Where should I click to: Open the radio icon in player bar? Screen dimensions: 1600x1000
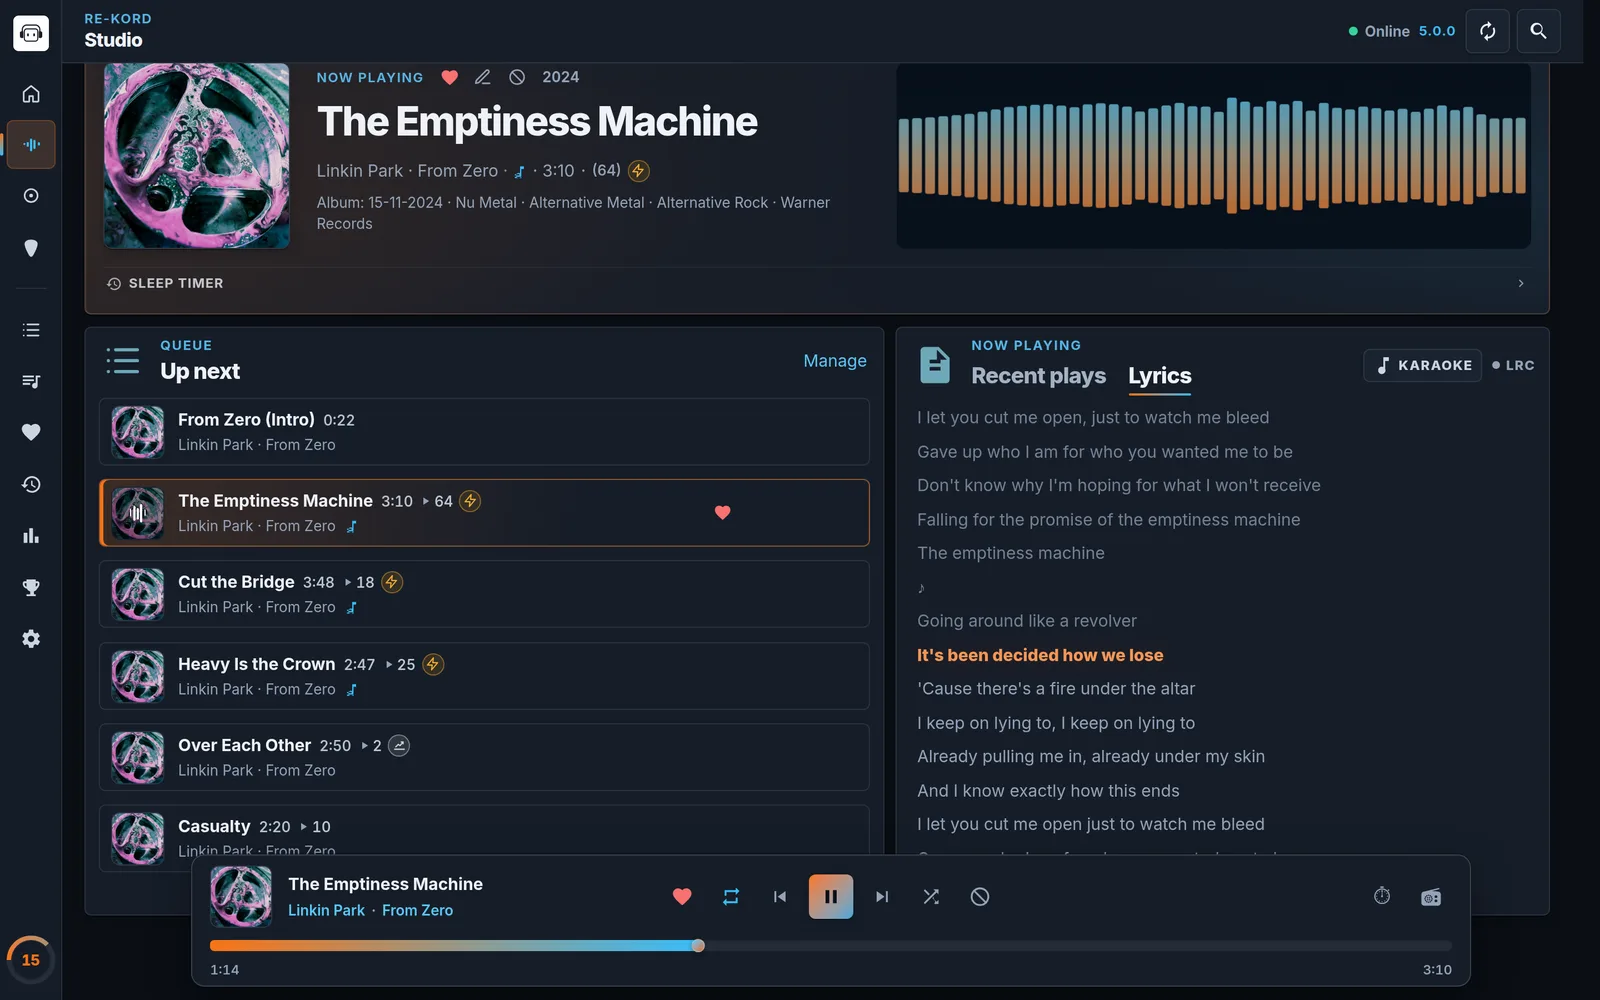[1431, 897]
